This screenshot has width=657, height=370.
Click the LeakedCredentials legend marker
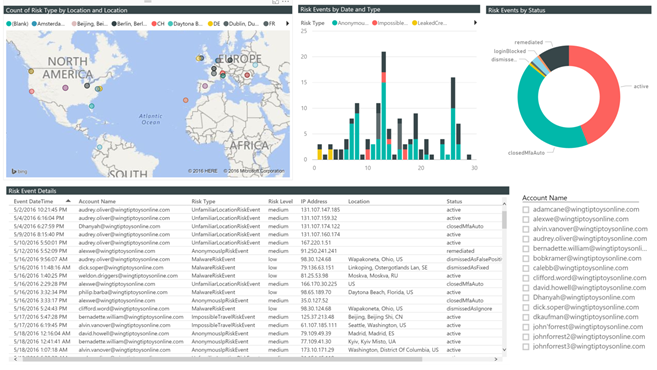[x=414, y=23]
